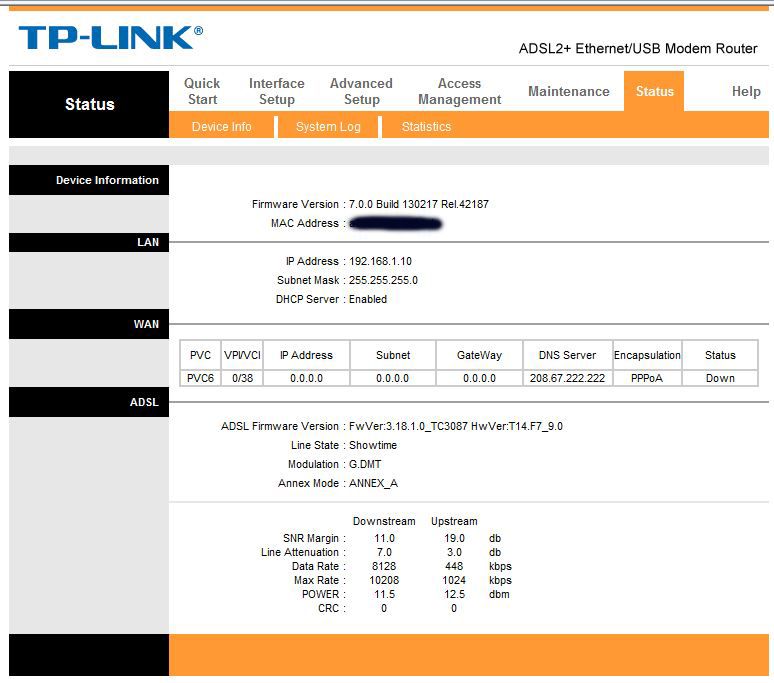
Task: Click the upstream data rate 448
Action: (454, 566)
